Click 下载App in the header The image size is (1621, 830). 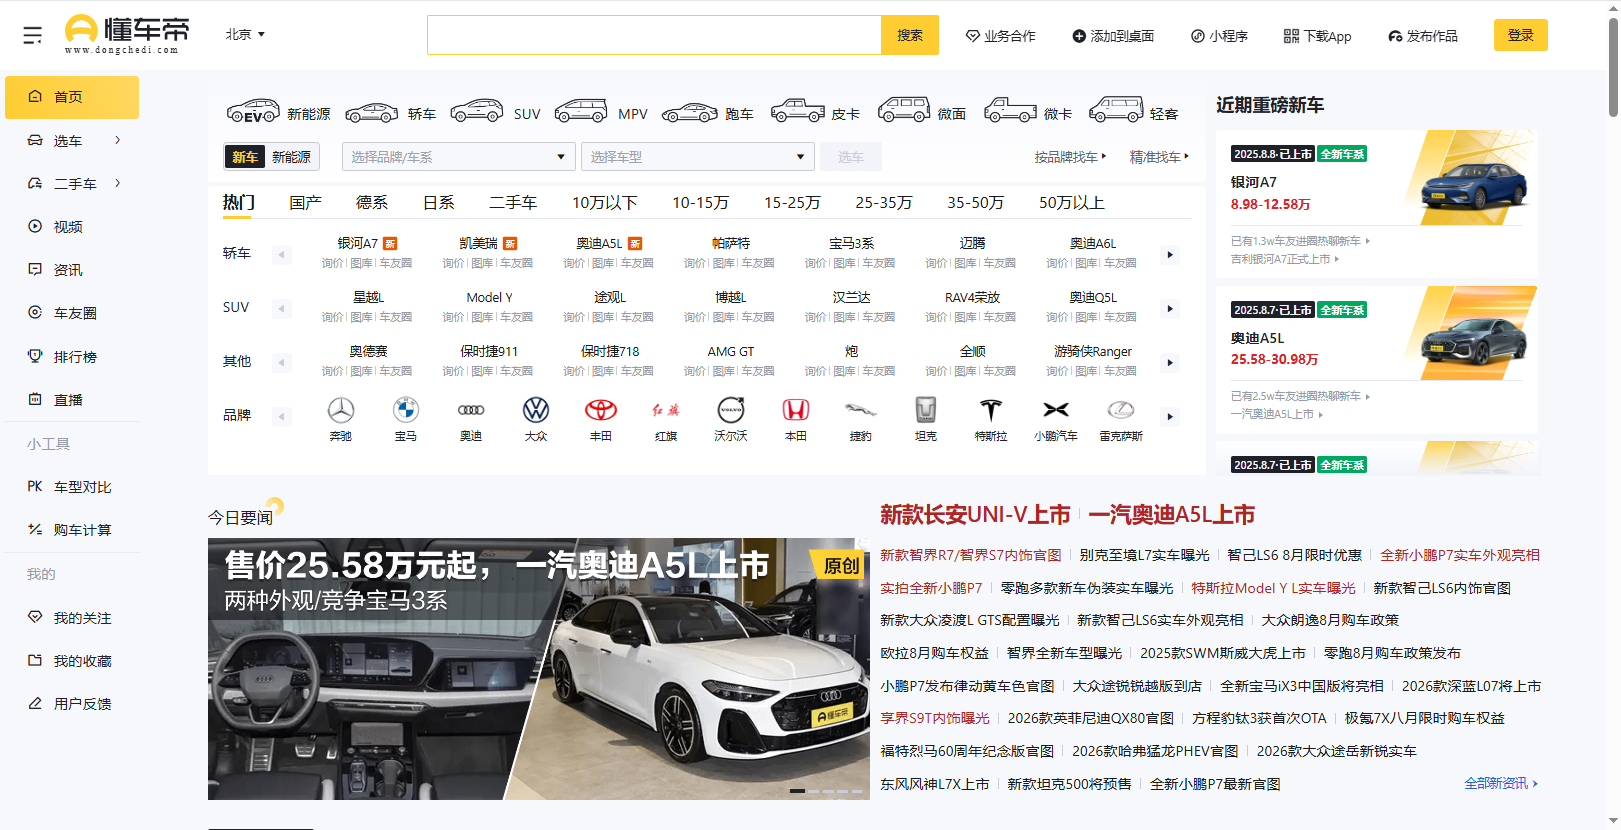(x=1317, y=36)
